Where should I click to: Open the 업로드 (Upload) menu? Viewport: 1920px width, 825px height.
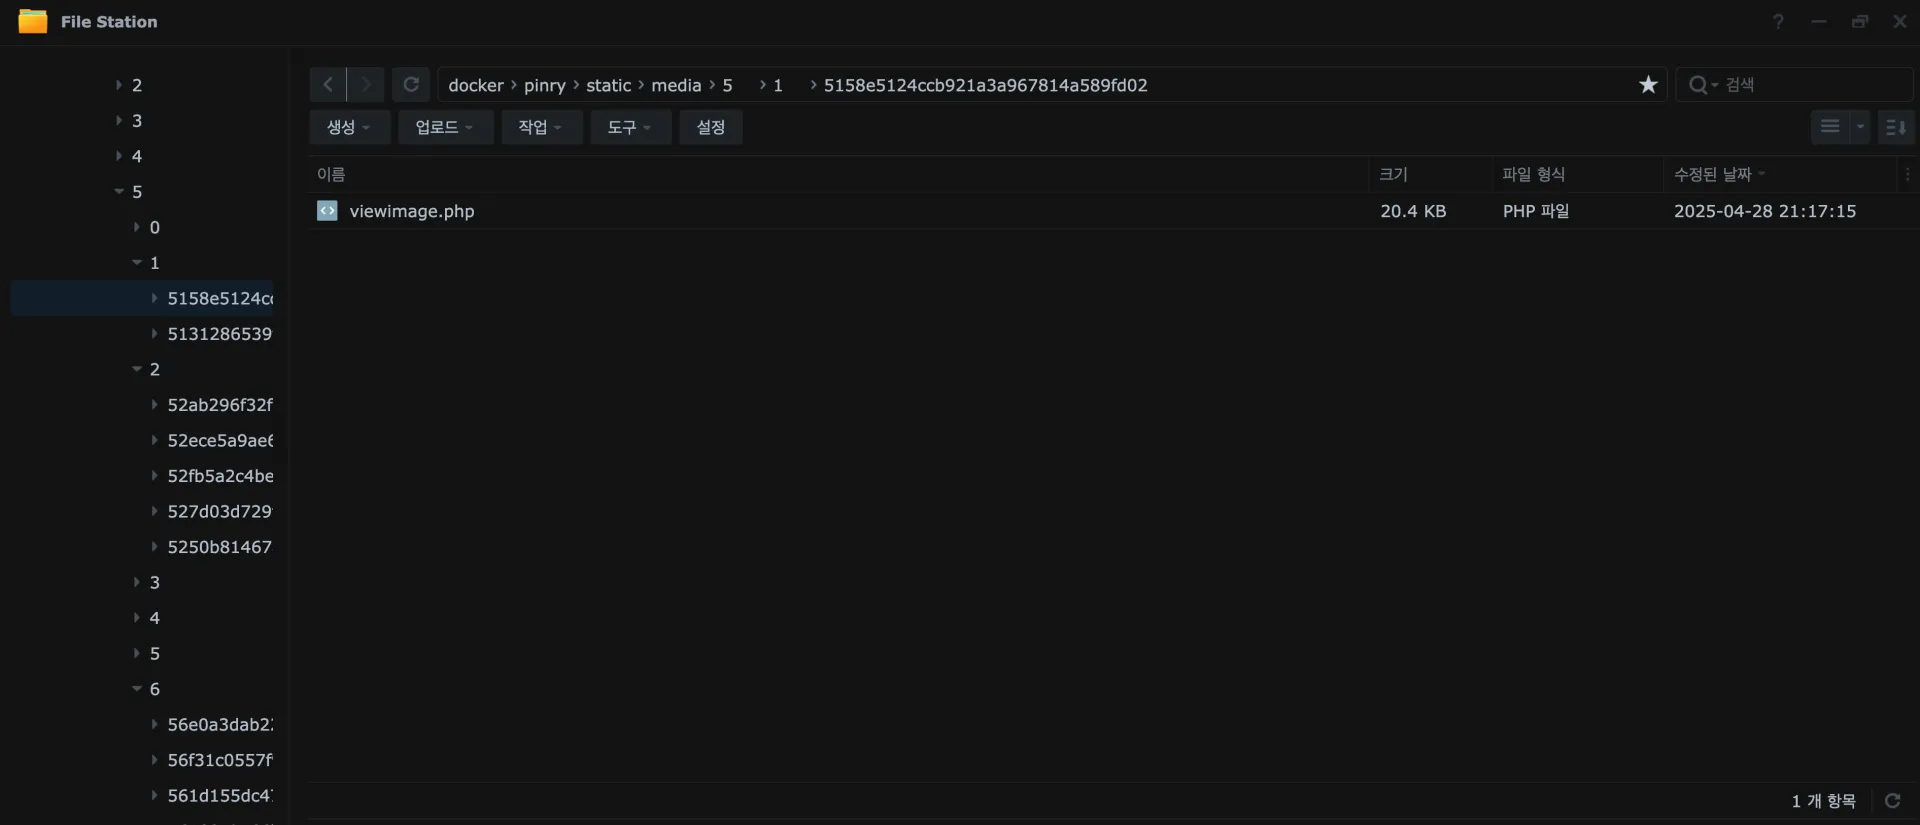[x=445, y=127]
